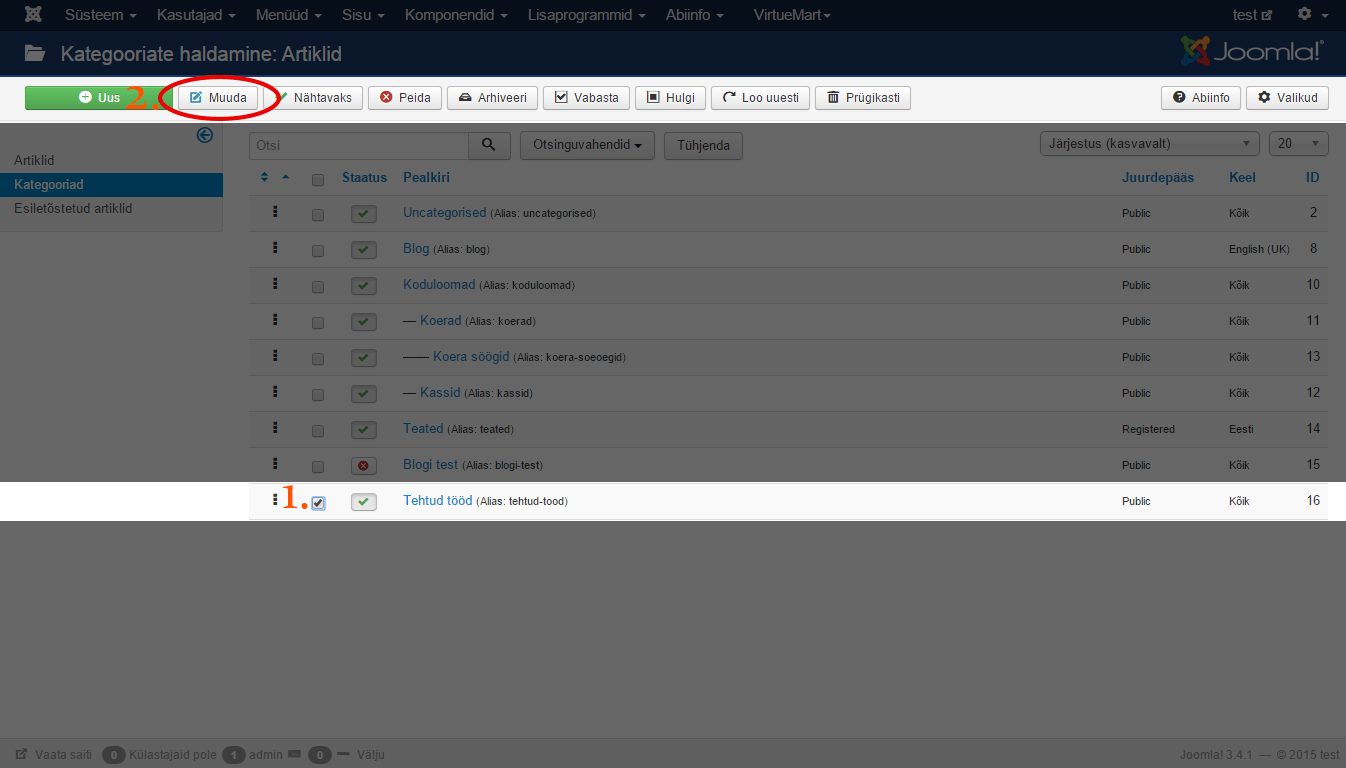Select all categories with header checkbox
The image size is (1346, 768).
(318, 180)
